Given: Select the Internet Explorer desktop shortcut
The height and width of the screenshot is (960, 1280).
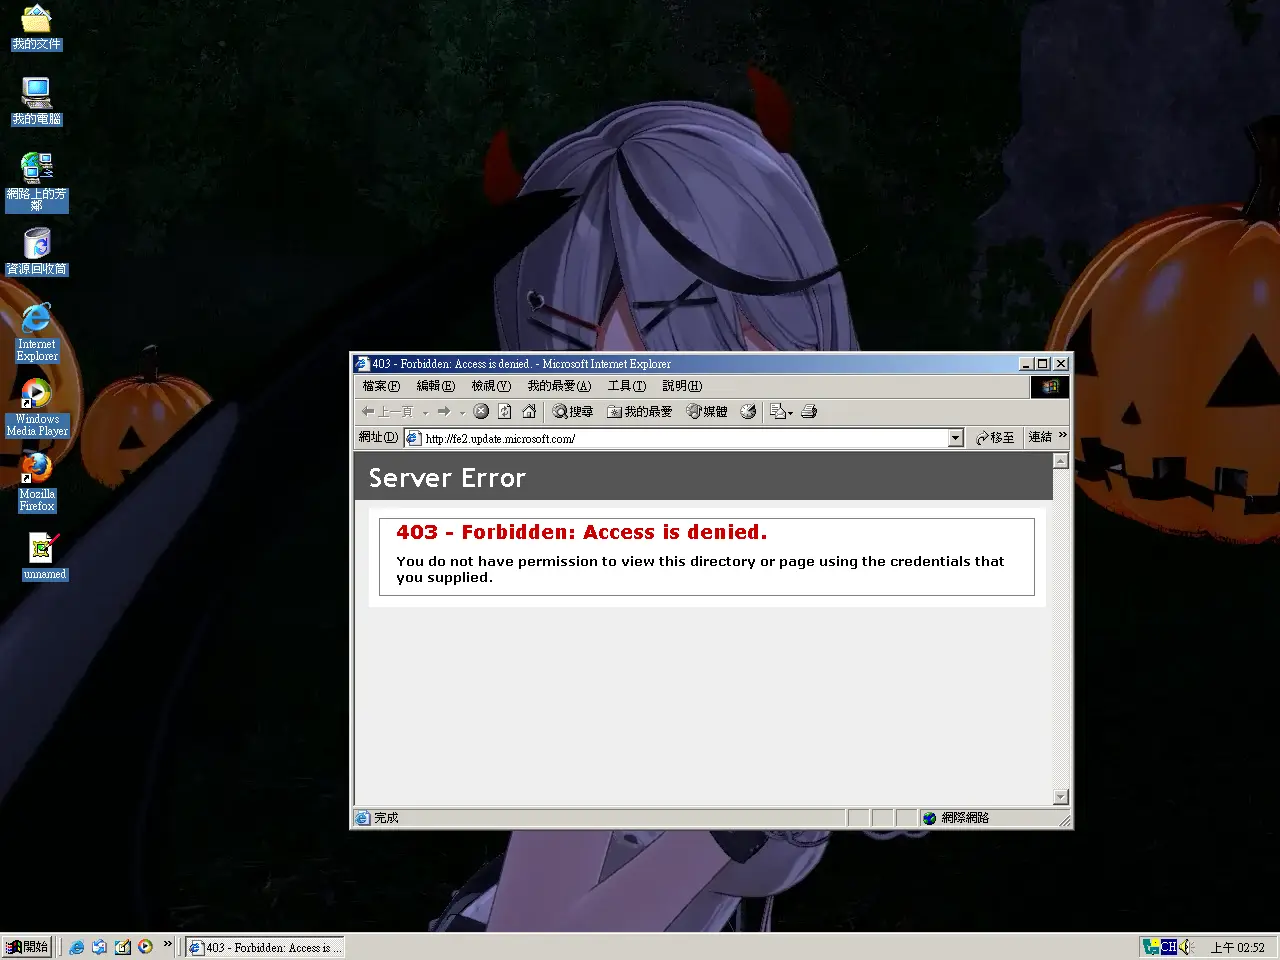Looking at the screenshot, I should tap(36, 332).
